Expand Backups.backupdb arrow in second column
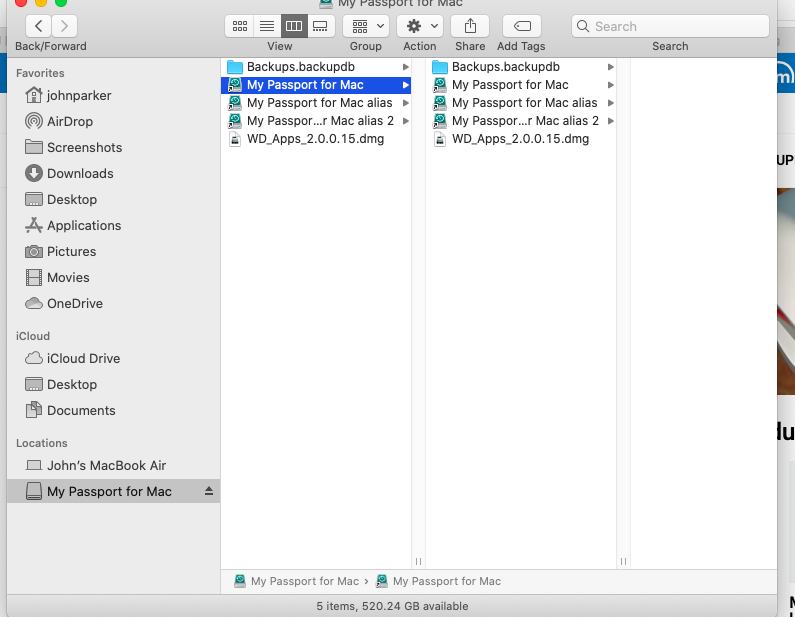Screen dimensions: 795x617 click(610, 67)
